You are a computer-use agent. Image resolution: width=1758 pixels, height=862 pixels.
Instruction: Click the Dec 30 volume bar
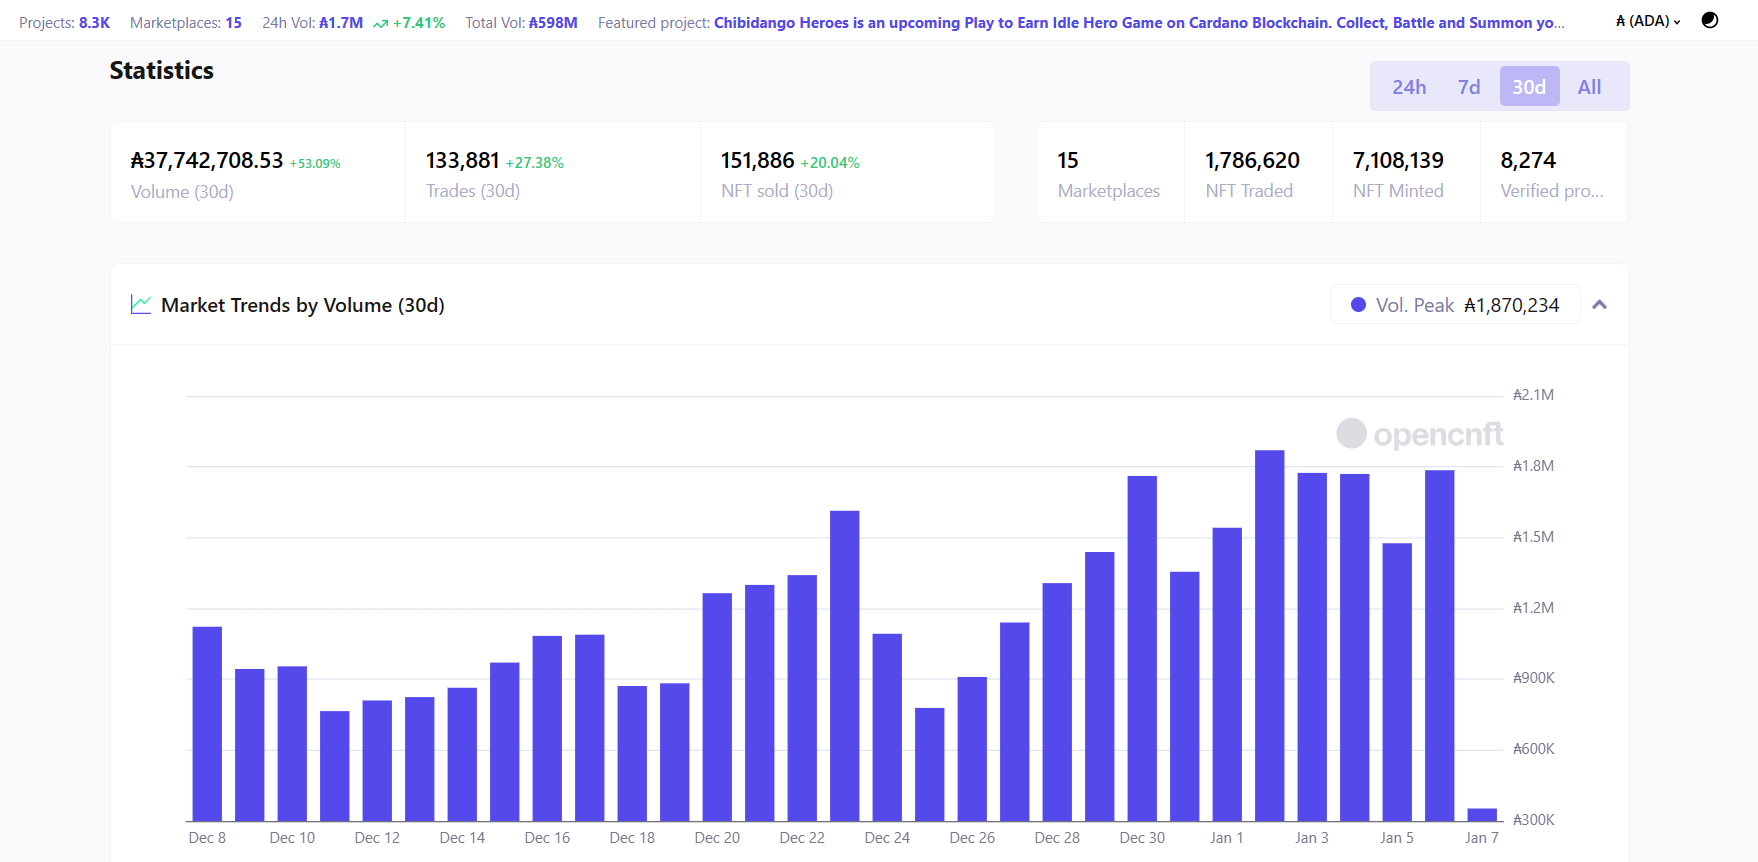(x=1142, y=649)
